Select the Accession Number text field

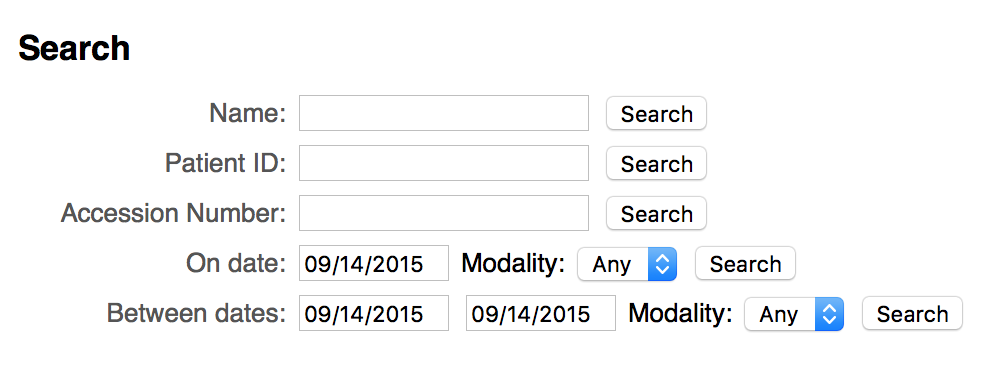(x=444, y=213)
